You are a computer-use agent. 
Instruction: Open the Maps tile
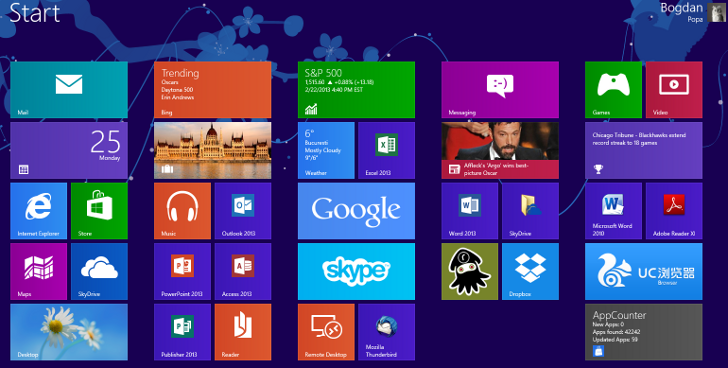coord(39,271)
